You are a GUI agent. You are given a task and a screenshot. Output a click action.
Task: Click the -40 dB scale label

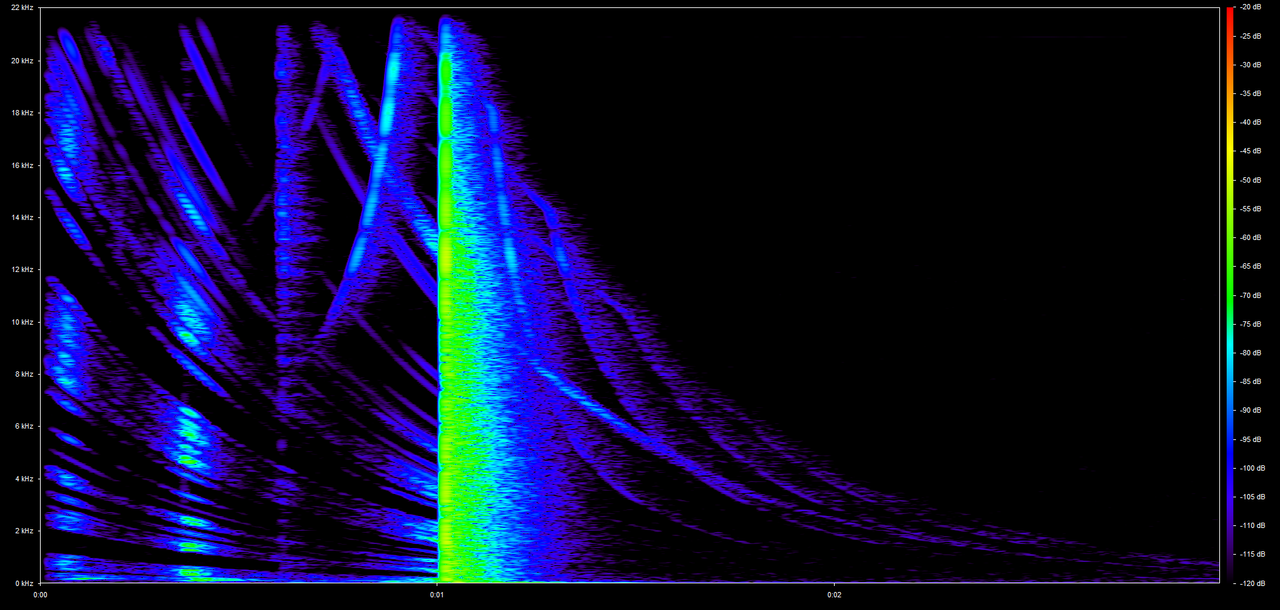[1250, 123]
